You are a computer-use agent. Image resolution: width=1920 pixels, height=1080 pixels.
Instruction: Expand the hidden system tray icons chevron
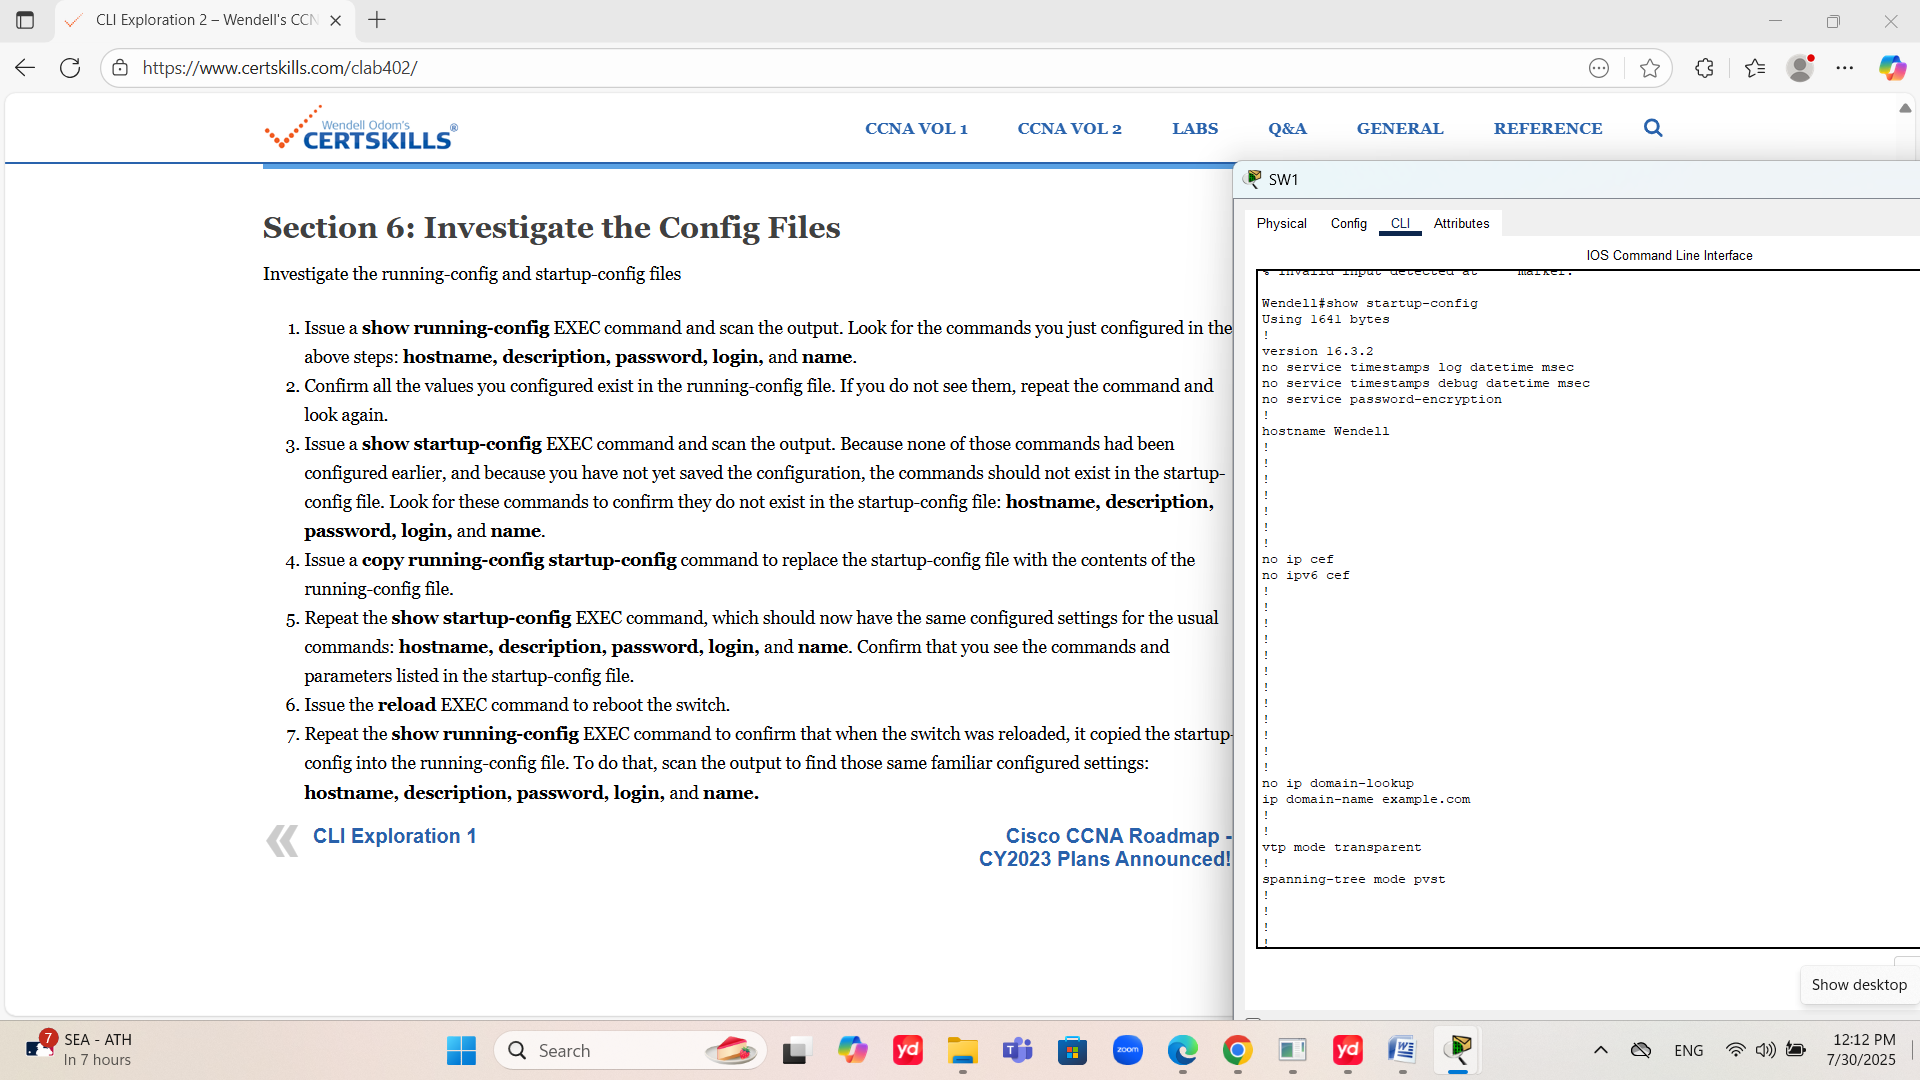[x=1601, y=1050]
